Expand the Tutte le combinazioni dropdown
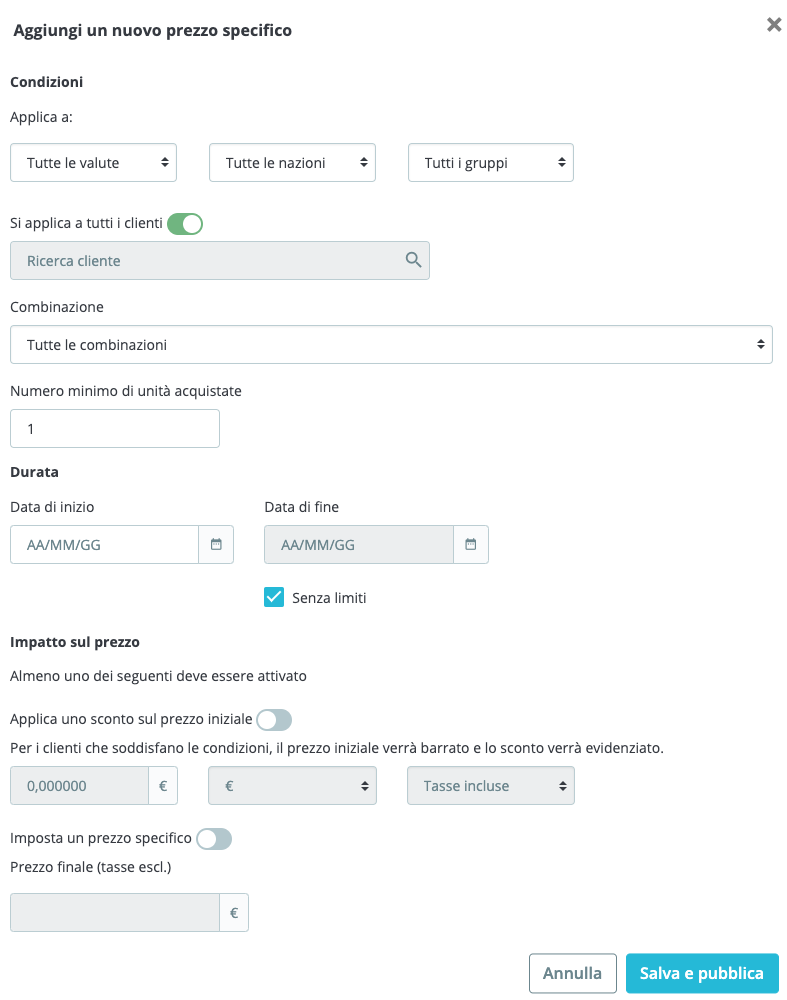This screenshot has height=1000, width=787. coord(391,344)
